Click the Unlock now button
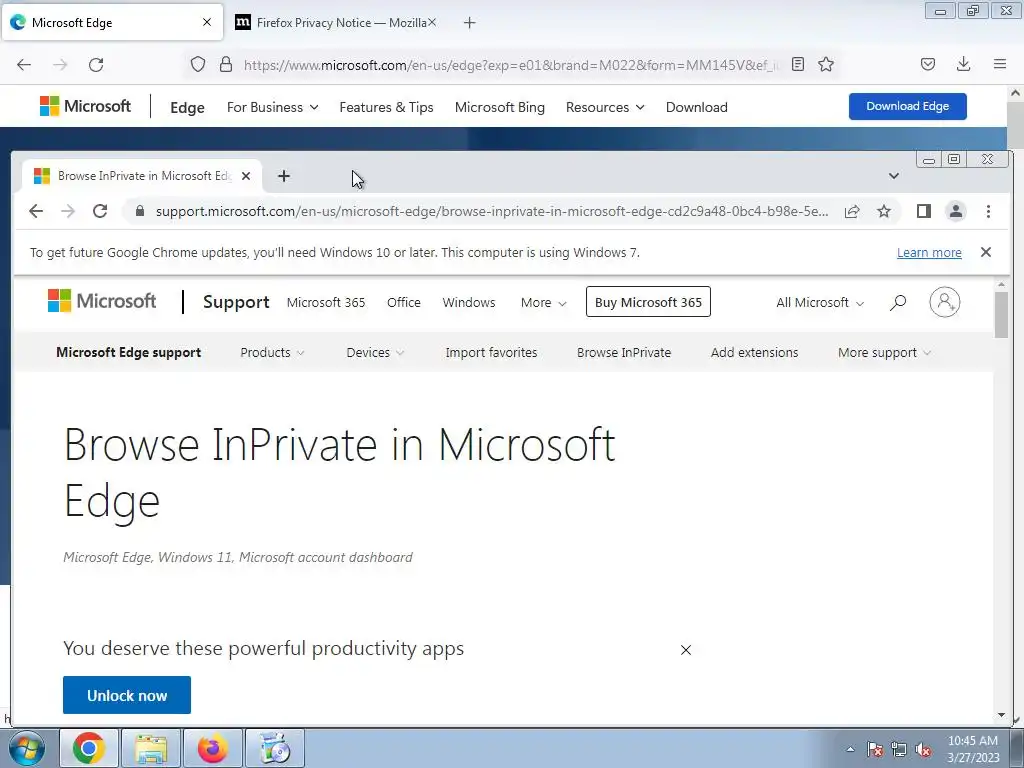The height and width of the screenshot is (768, 1024). pos(127,696)
